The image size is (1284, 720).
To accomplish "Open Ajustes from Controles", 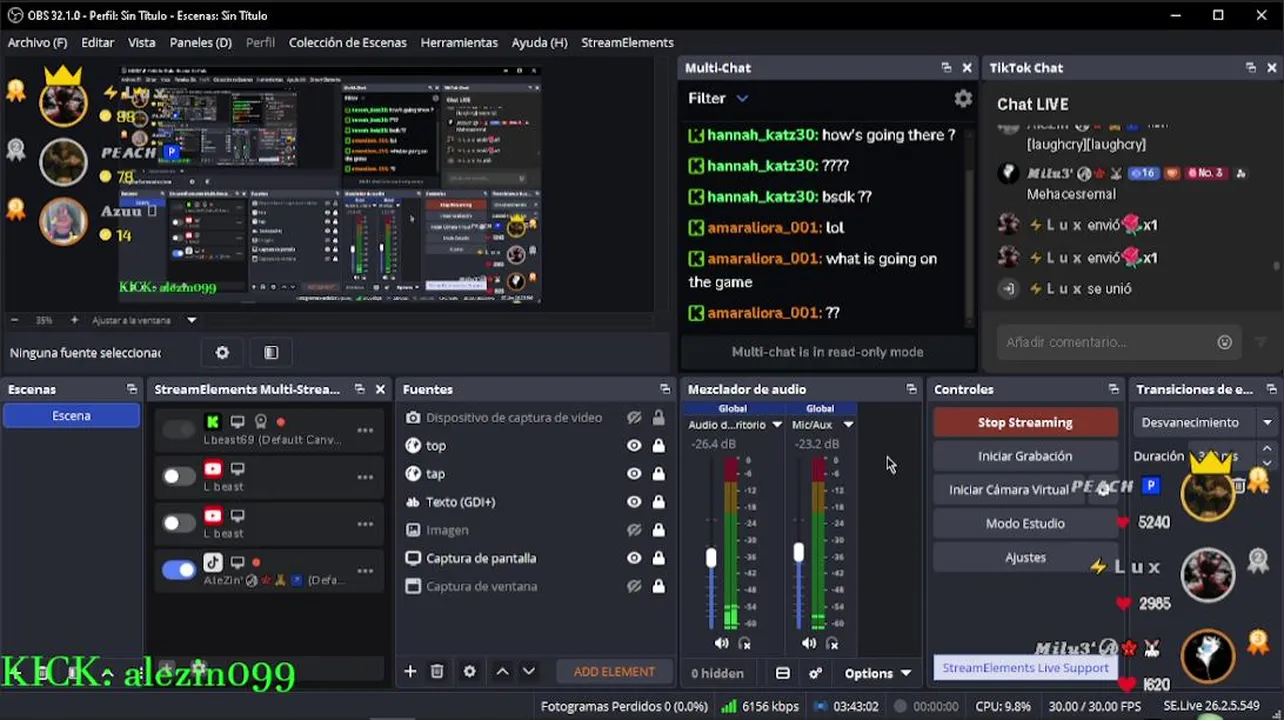I will coord(1025,557).
